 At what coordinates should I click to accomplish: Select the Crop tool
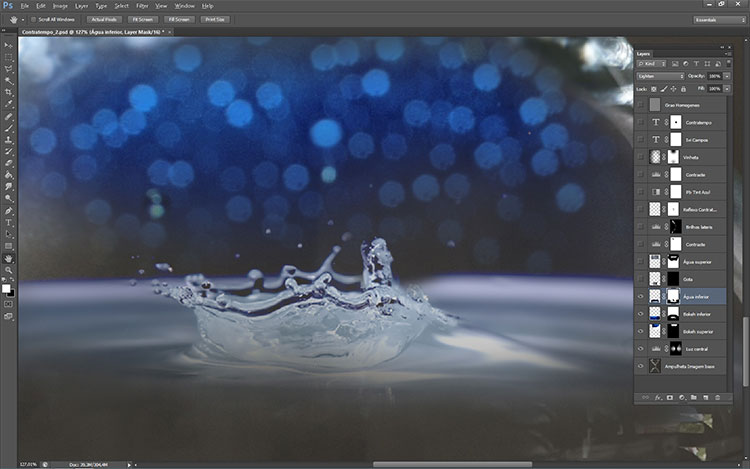[8, 92]
